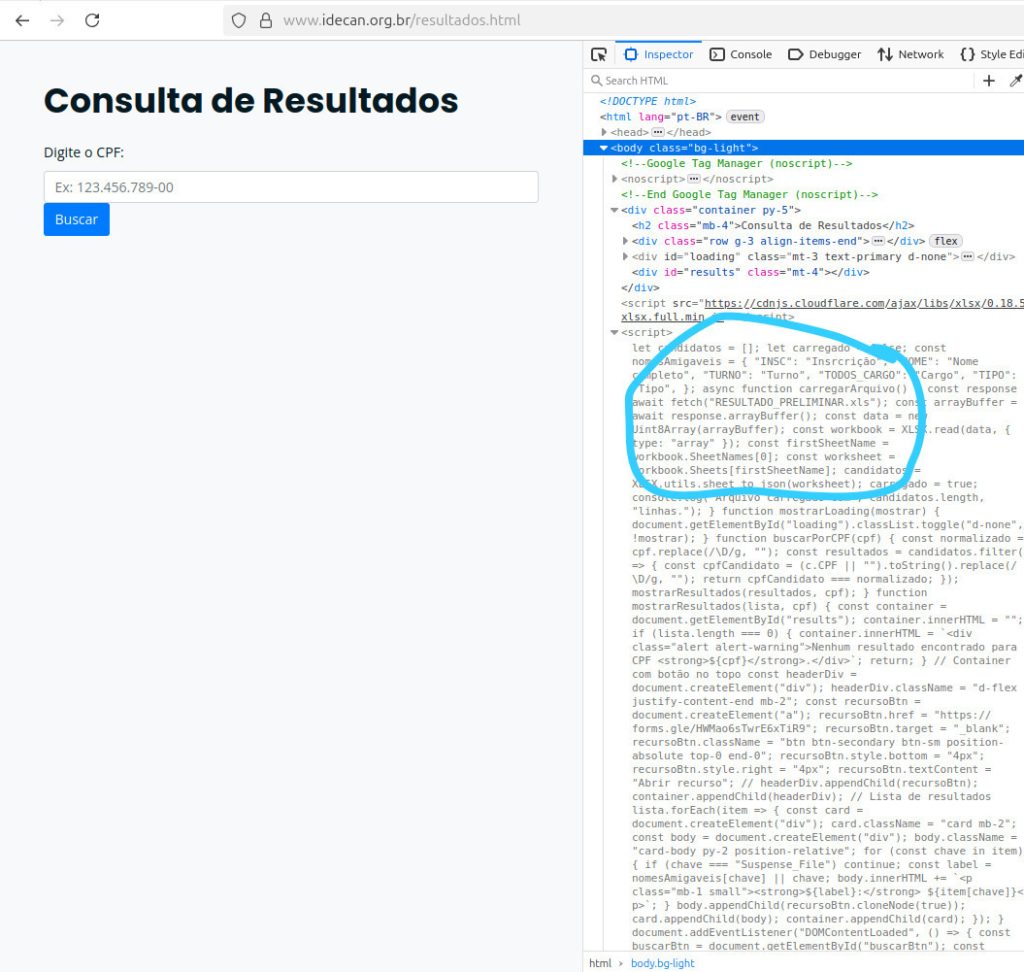Image resolution: width=1024 pixels, height=972 pixels.
Task: Collapse the container py-5 div
Action: (614, 211)
